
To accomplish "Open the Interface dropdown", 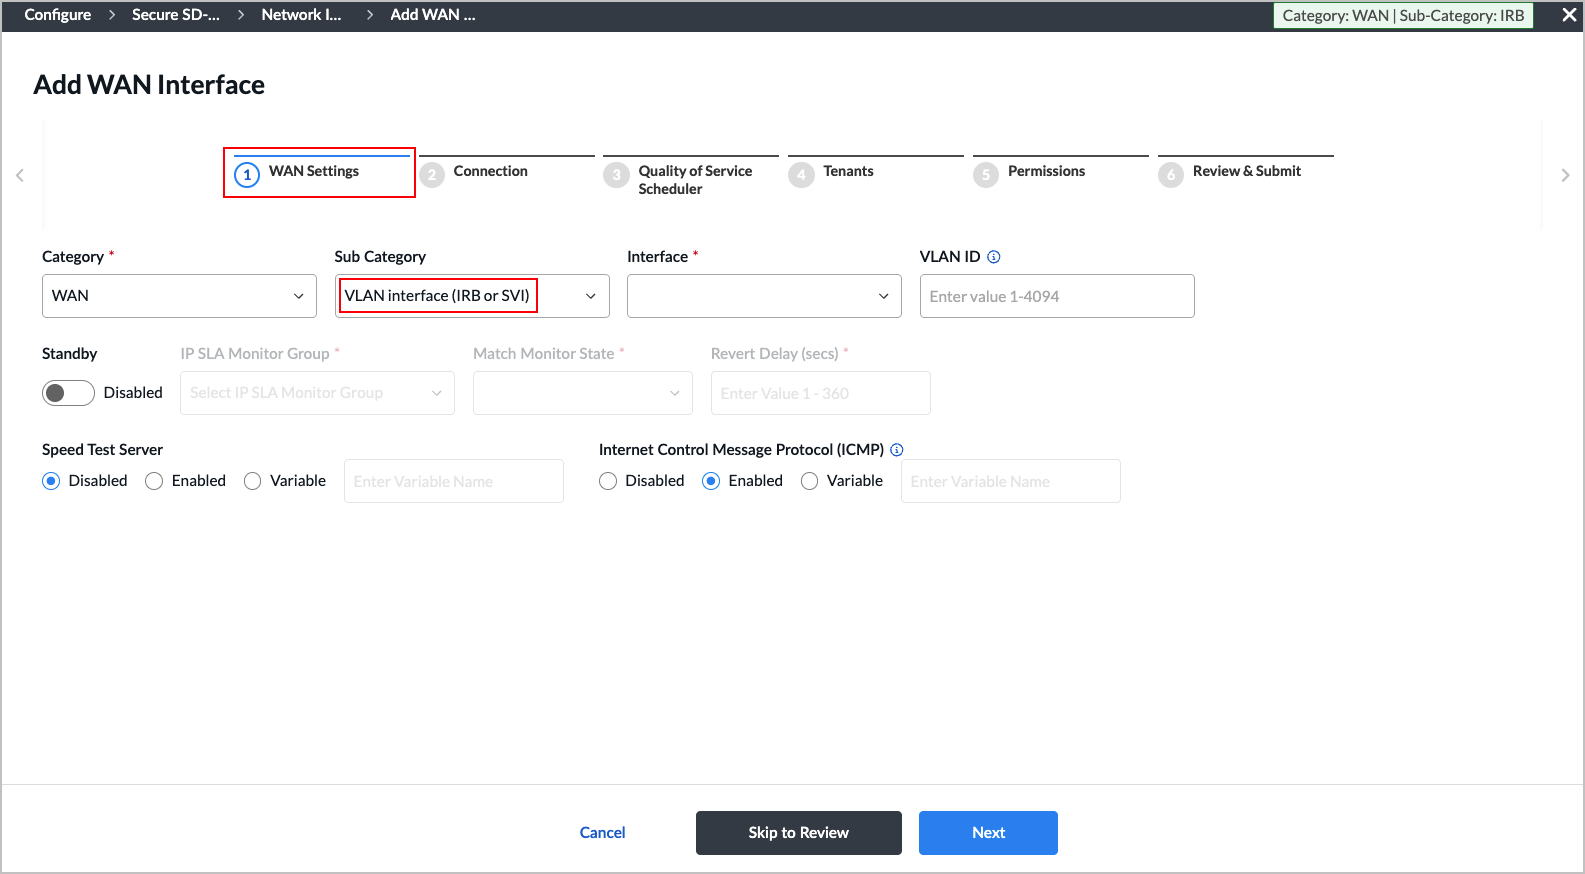I will point(764,296).
